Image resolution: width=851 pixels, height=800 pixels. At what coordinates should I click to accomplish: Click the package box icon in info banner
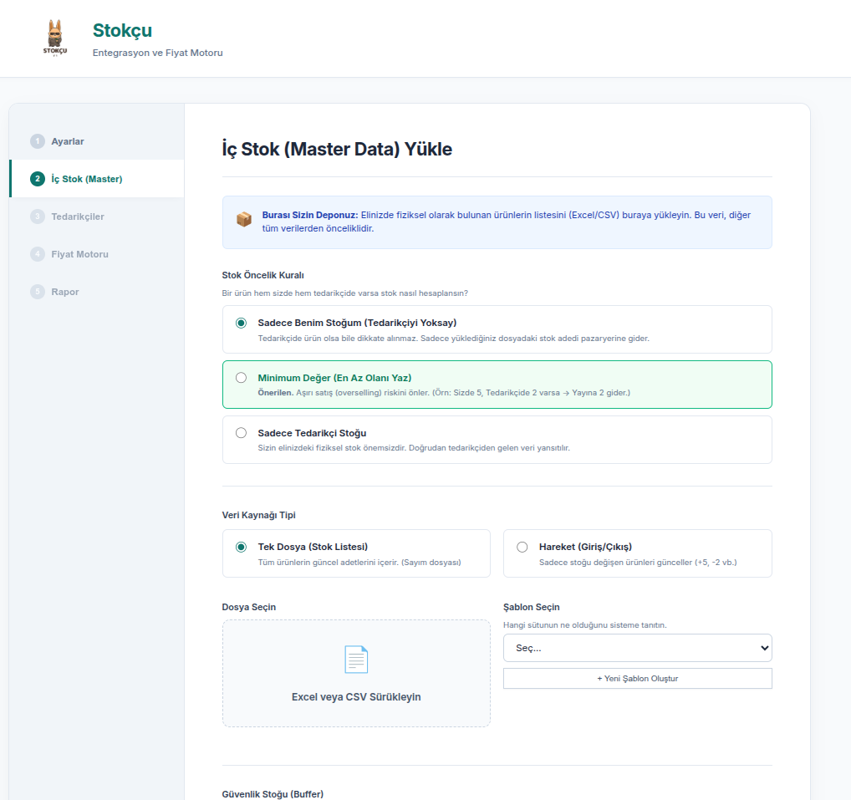[x=244, y=219]
